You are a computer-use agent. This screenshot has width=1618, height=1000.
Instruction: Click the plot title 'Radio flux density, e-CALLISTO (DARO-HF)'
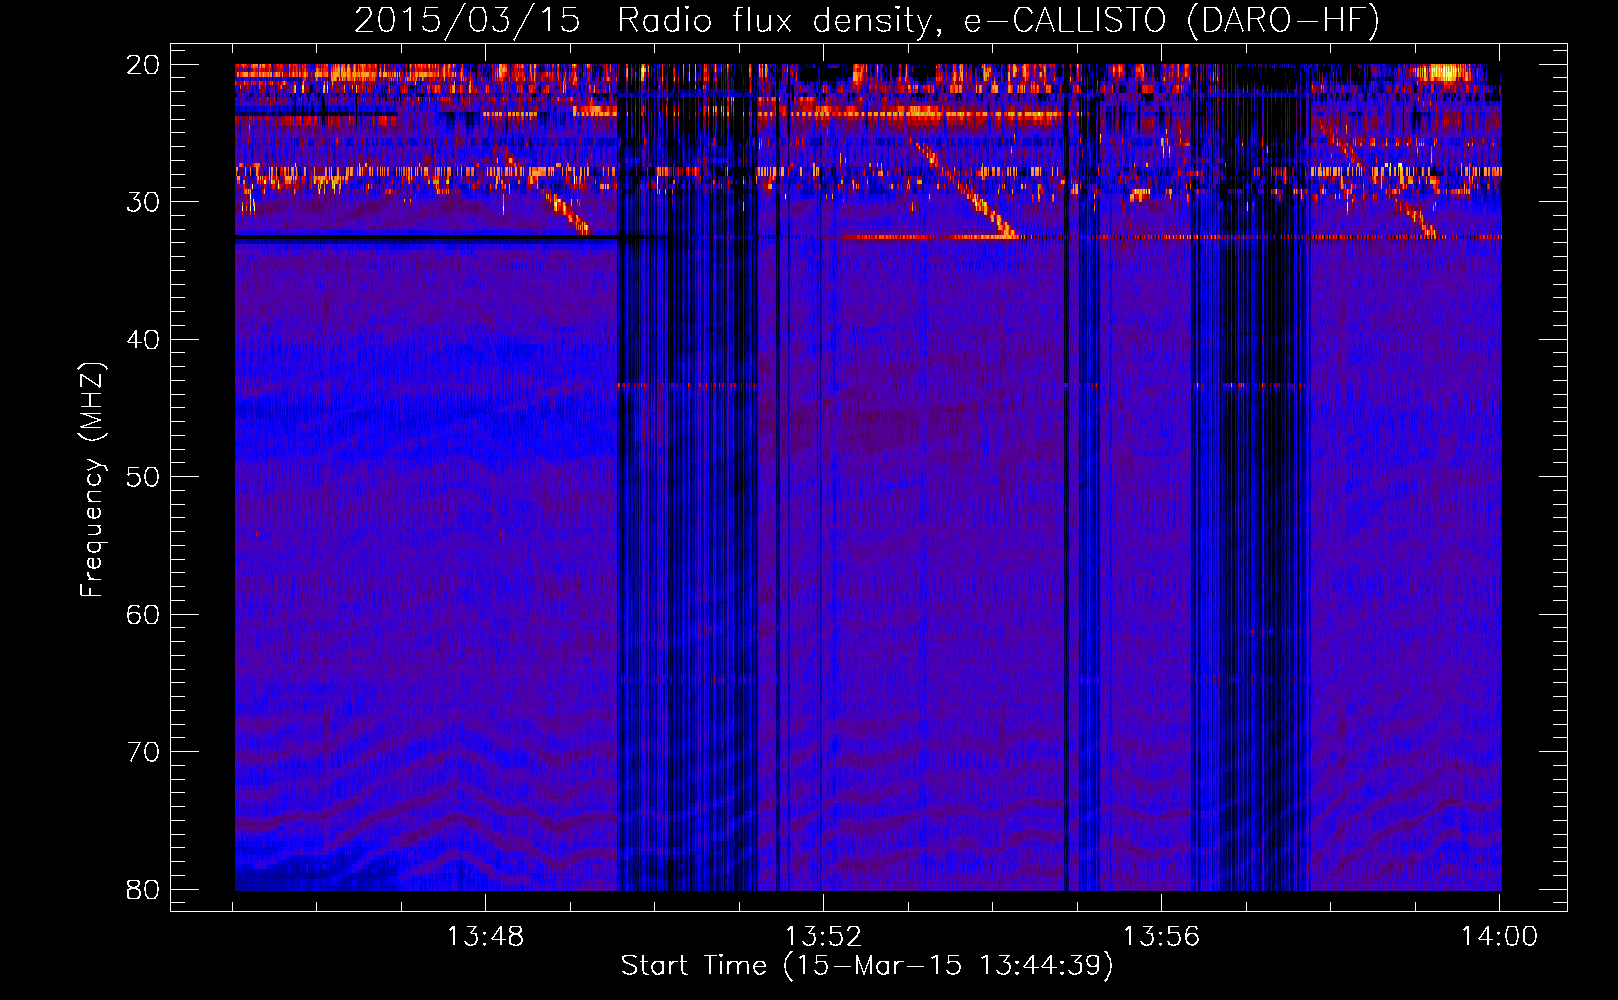click(998, 21)
